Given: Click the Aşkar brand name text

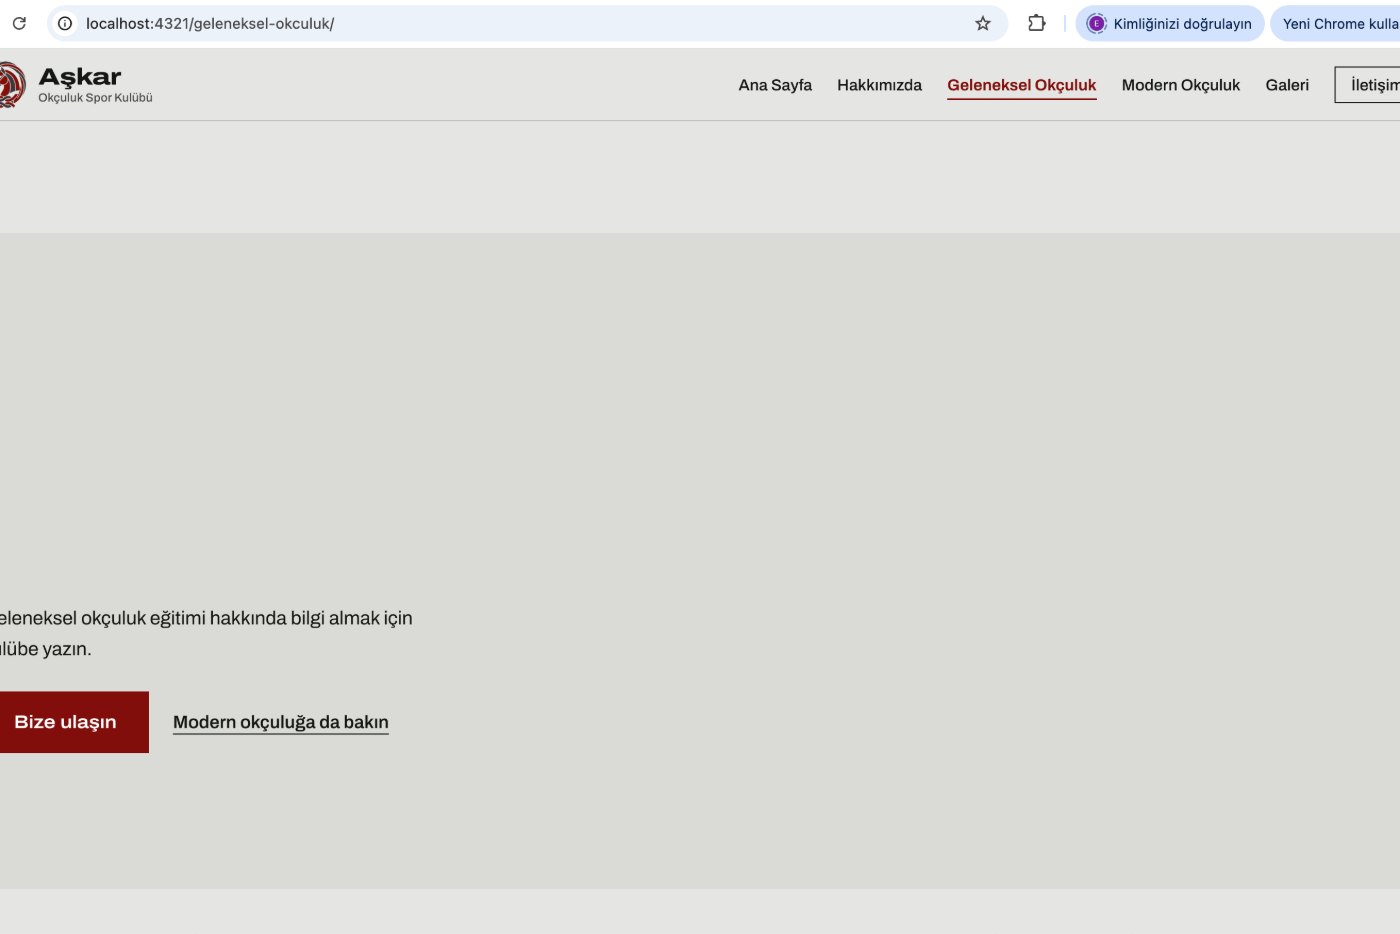Looking at the screenshot, I should (80, 77).
